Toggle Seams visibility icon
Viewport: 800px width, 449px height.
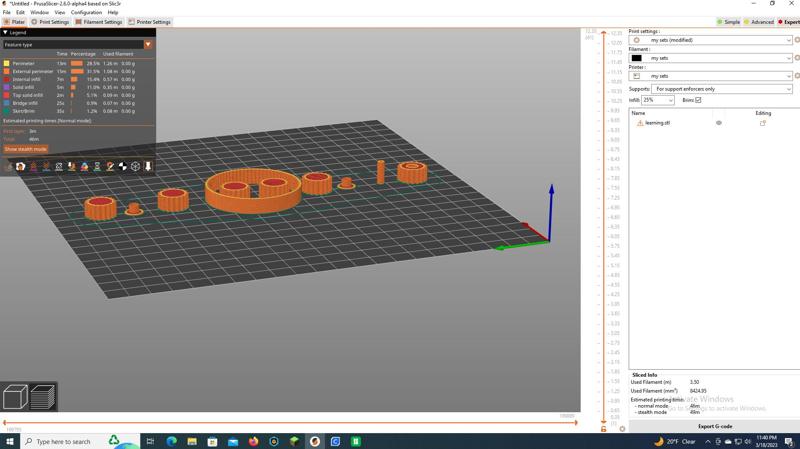pyautogui.click(x=59, y=166)
